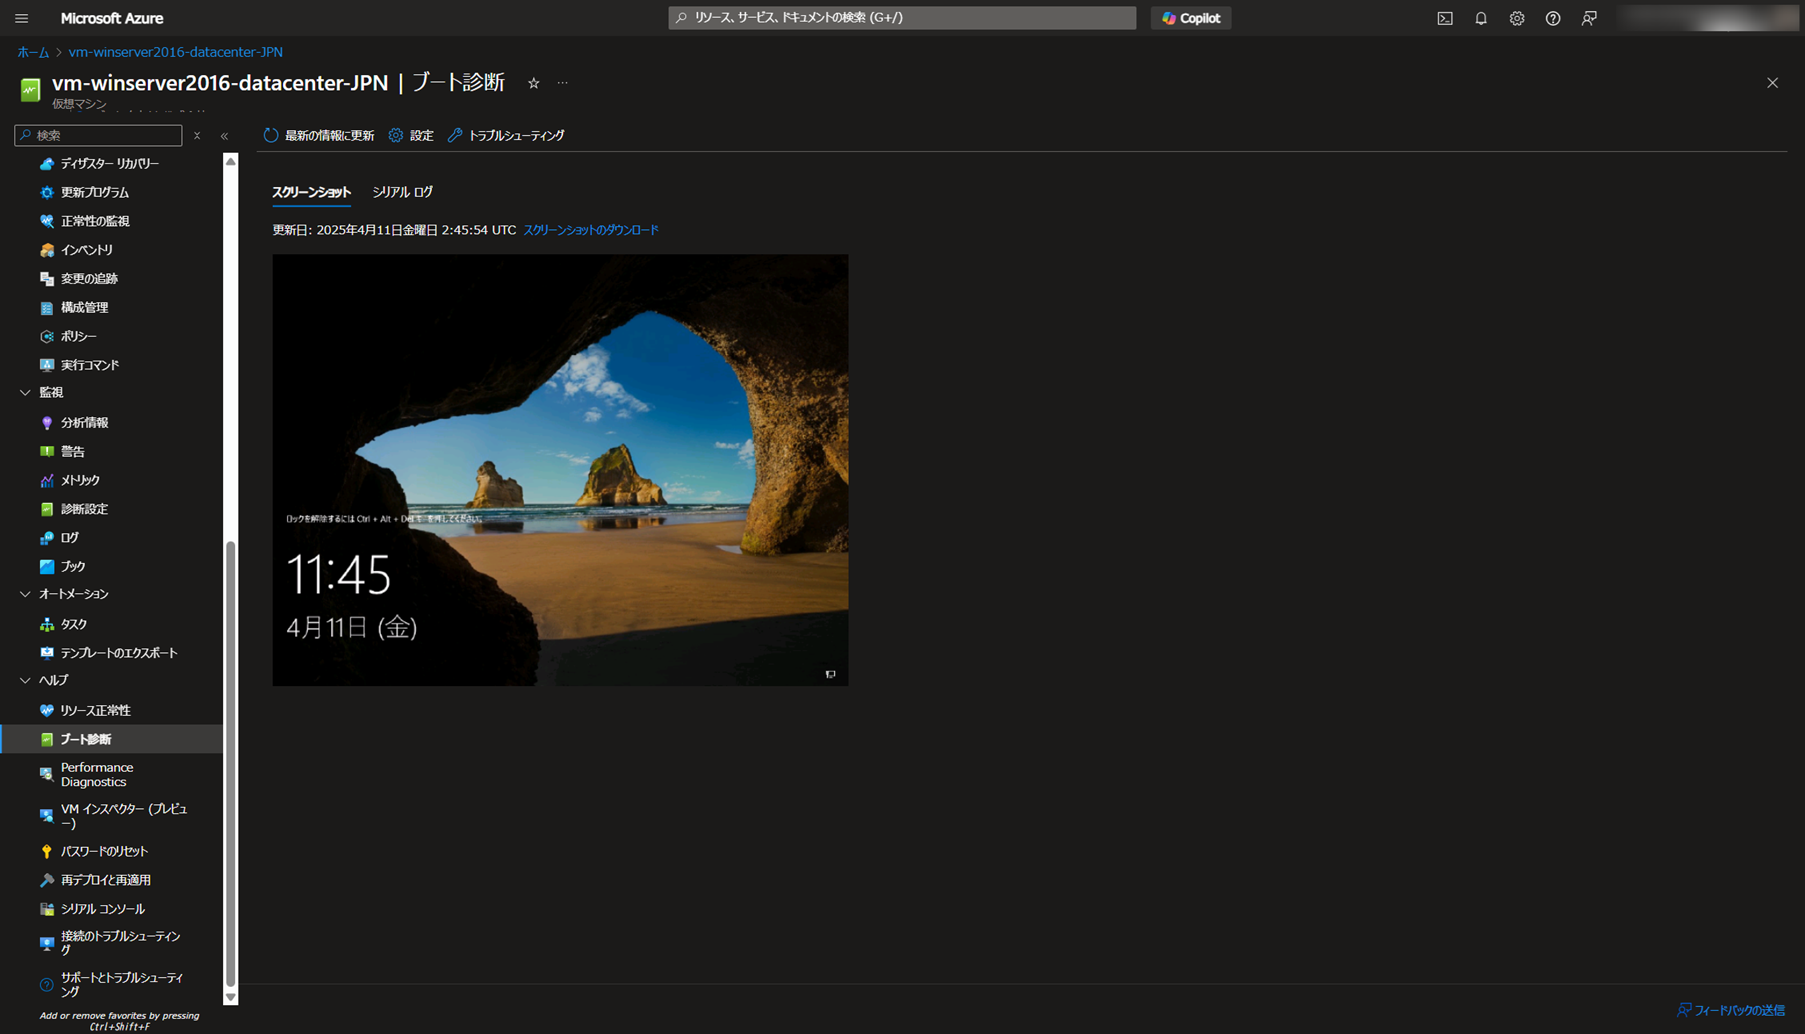Go to ホーム breadcrumb link
Image resolution: width=1805 pixels, height=1034 pixels.
(x=33, y=52)
